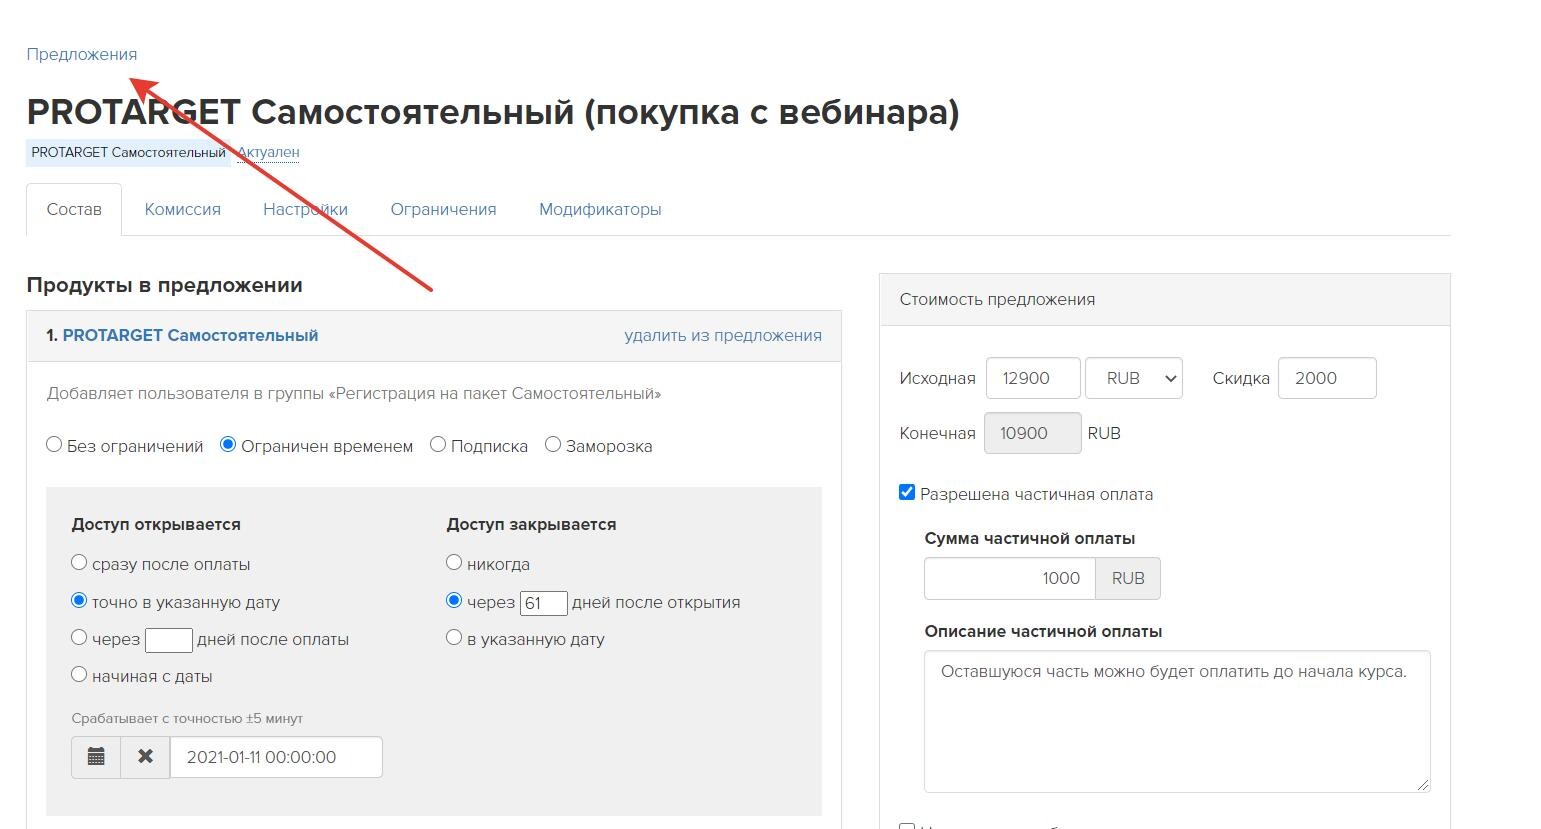Select 'Без ограничений' radio option
Image resolution: width=1541 pixels, height=829 pixels.
[x=54, y=445]
